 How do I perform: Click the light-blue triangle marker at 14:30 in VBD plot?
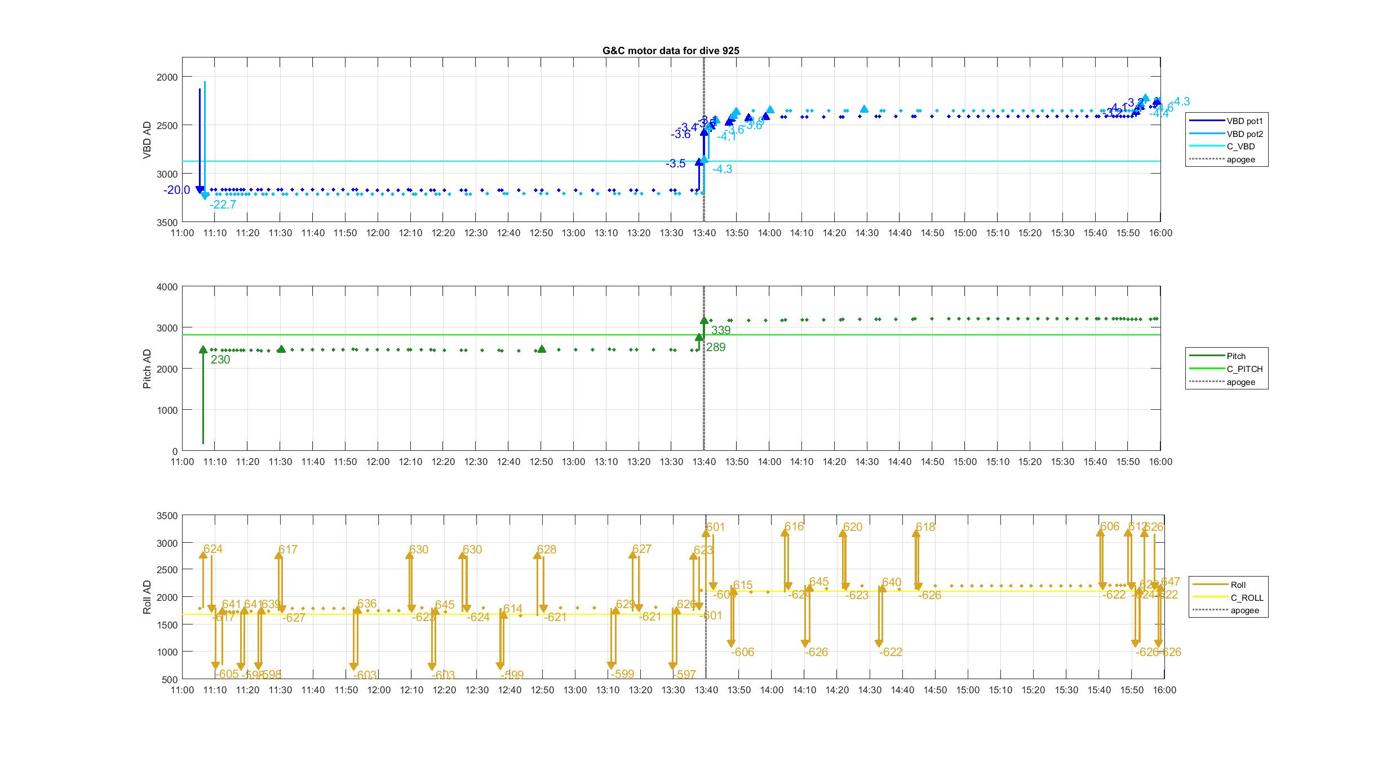coord(864,109)
